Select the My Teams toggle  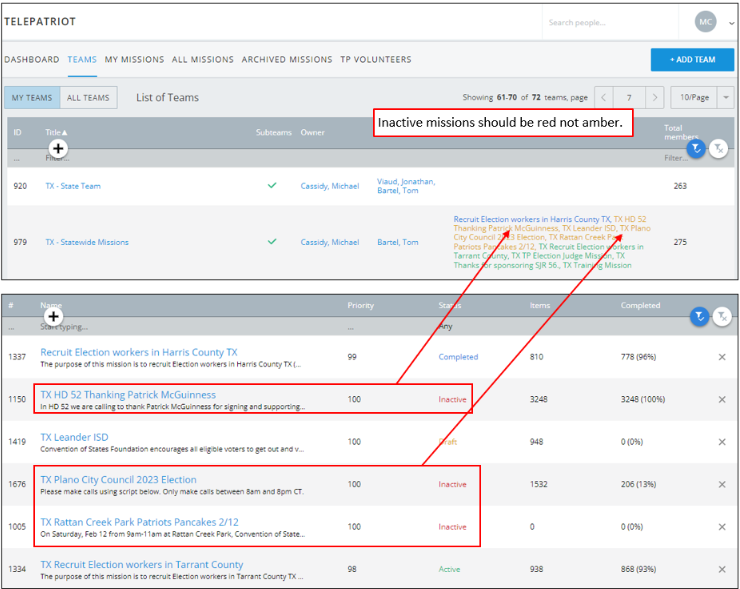point(32,98)
